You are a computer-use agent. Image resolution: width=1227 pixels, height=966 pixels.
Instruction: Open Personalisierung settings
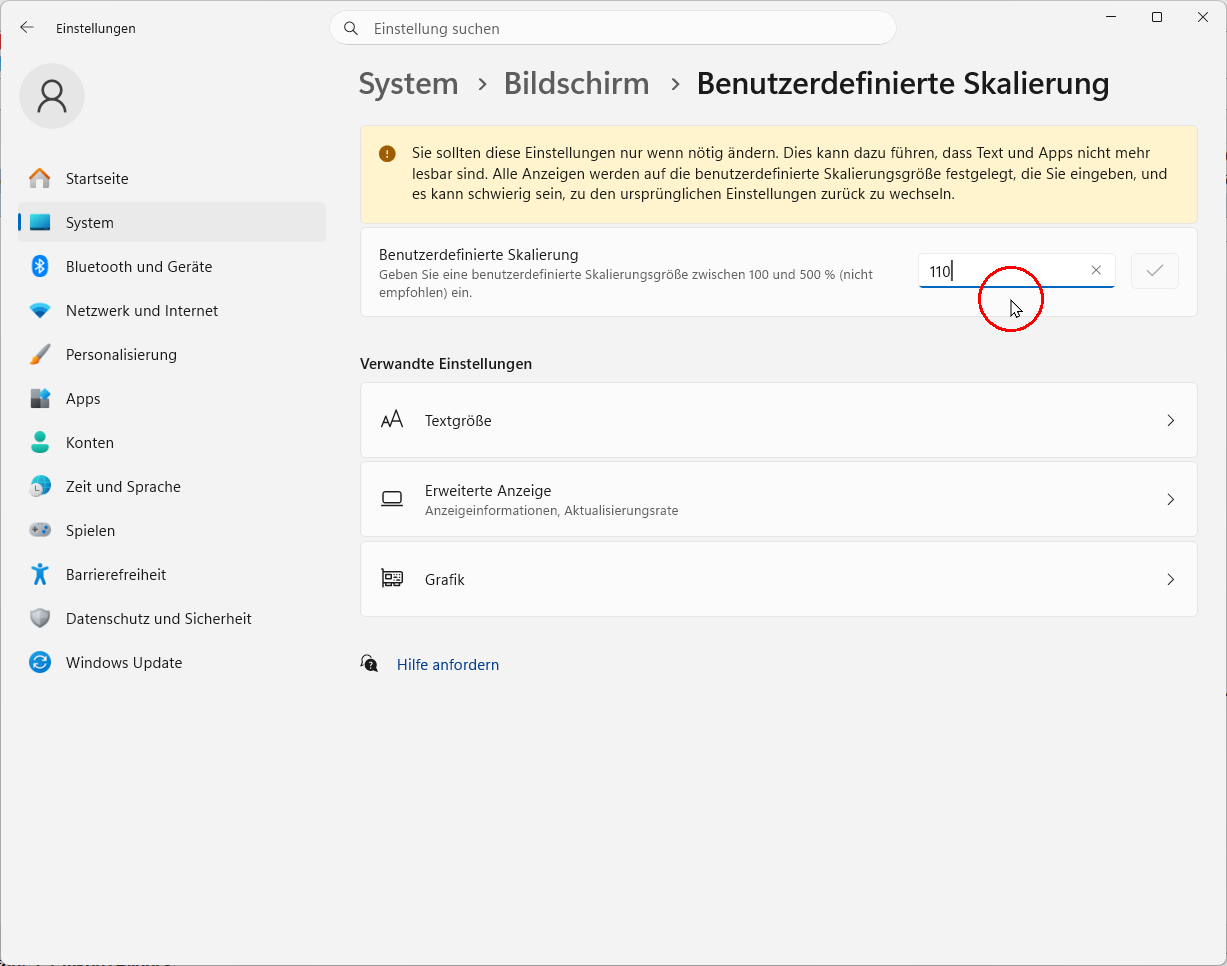(x=172, y=355)
